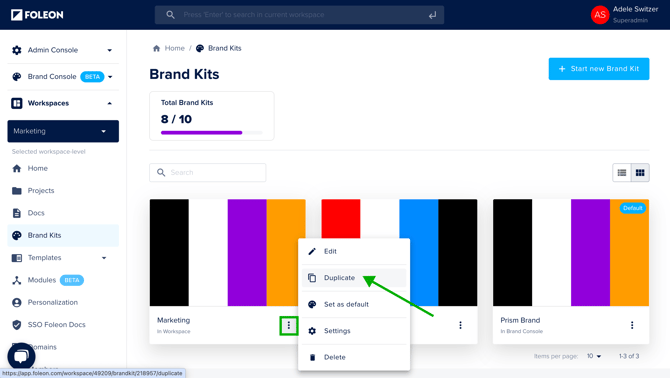Click the Workspaces board icon

coord(17,103)
